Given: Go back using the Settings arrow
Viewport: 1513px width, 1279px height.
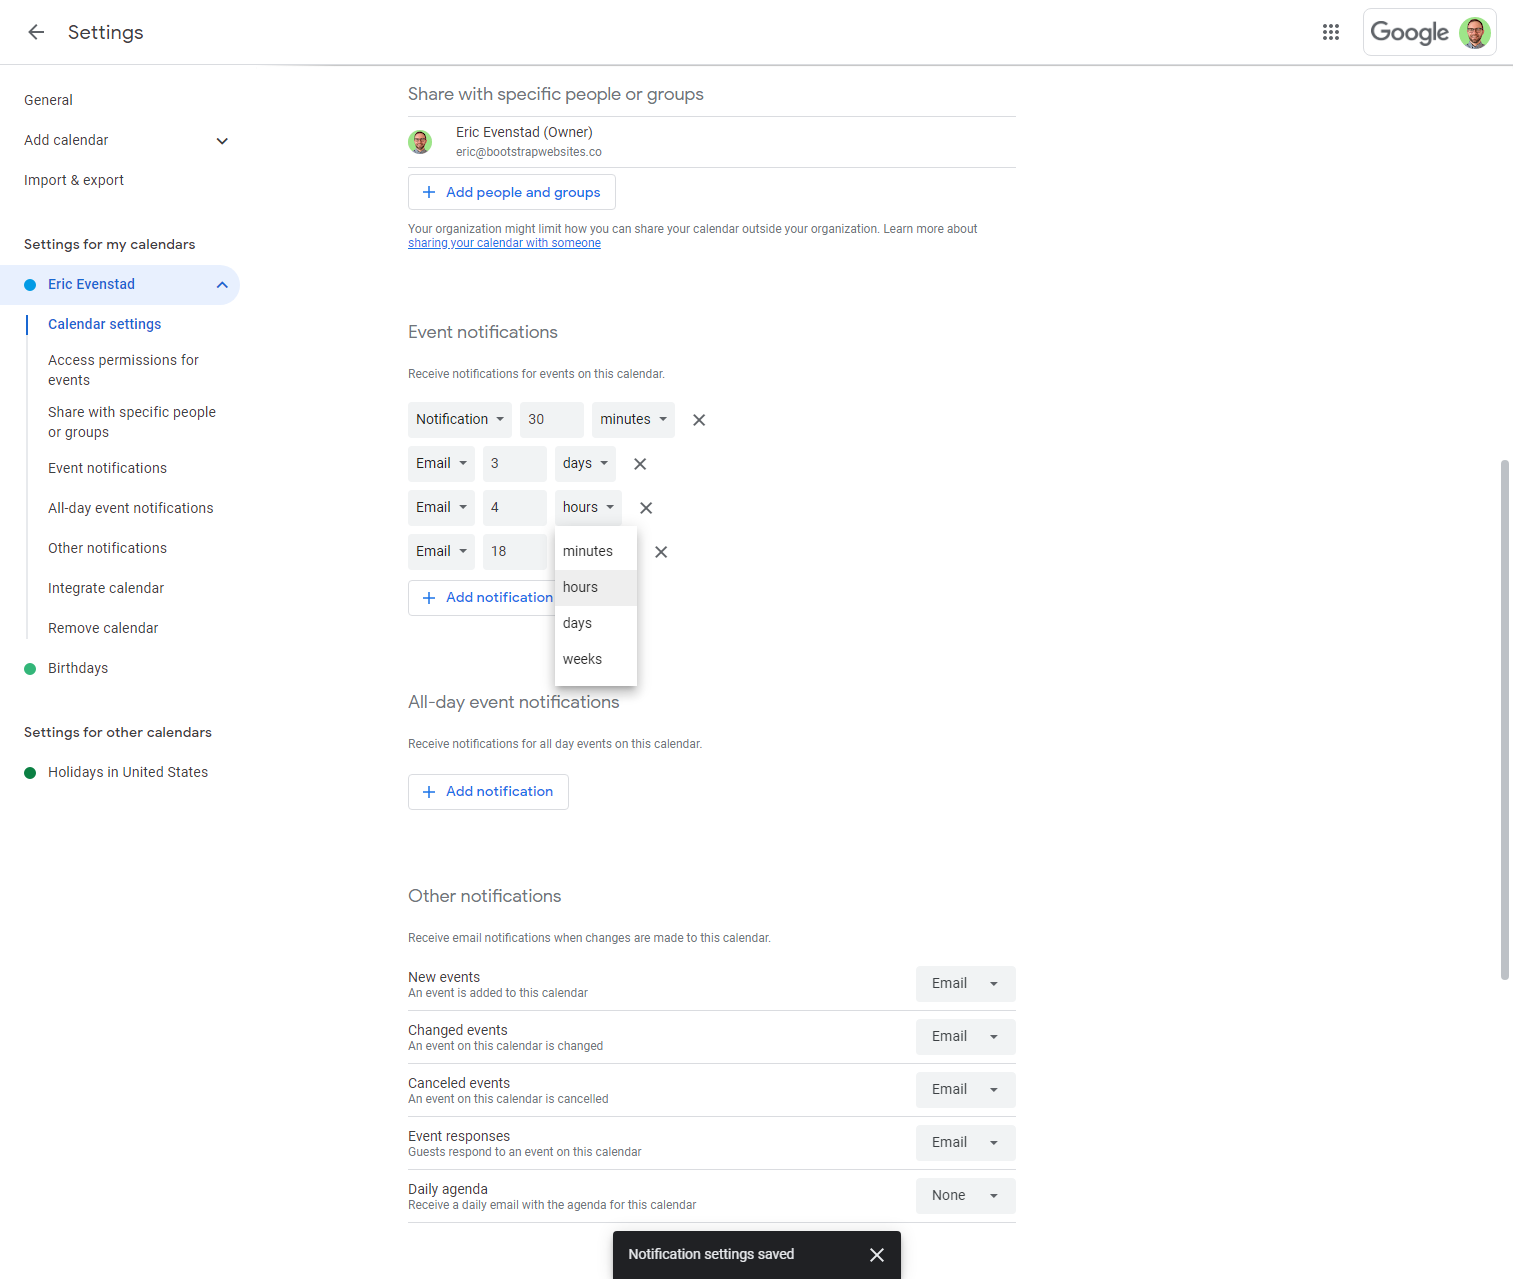Looking at the screenshot, I should [x=36, y=32].
